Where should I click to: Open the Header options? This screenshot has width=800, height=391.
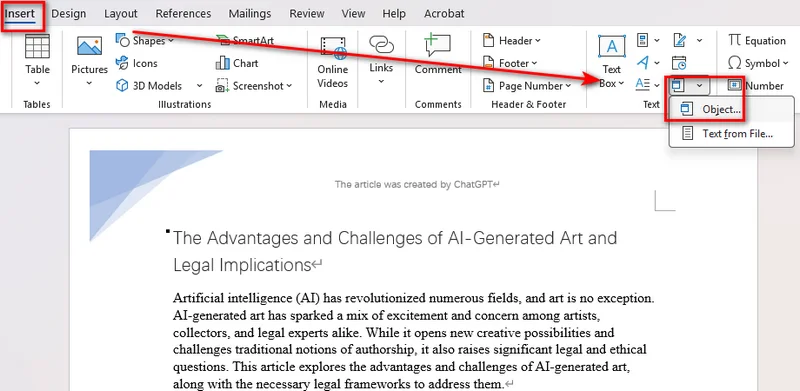tap(512, 40)
